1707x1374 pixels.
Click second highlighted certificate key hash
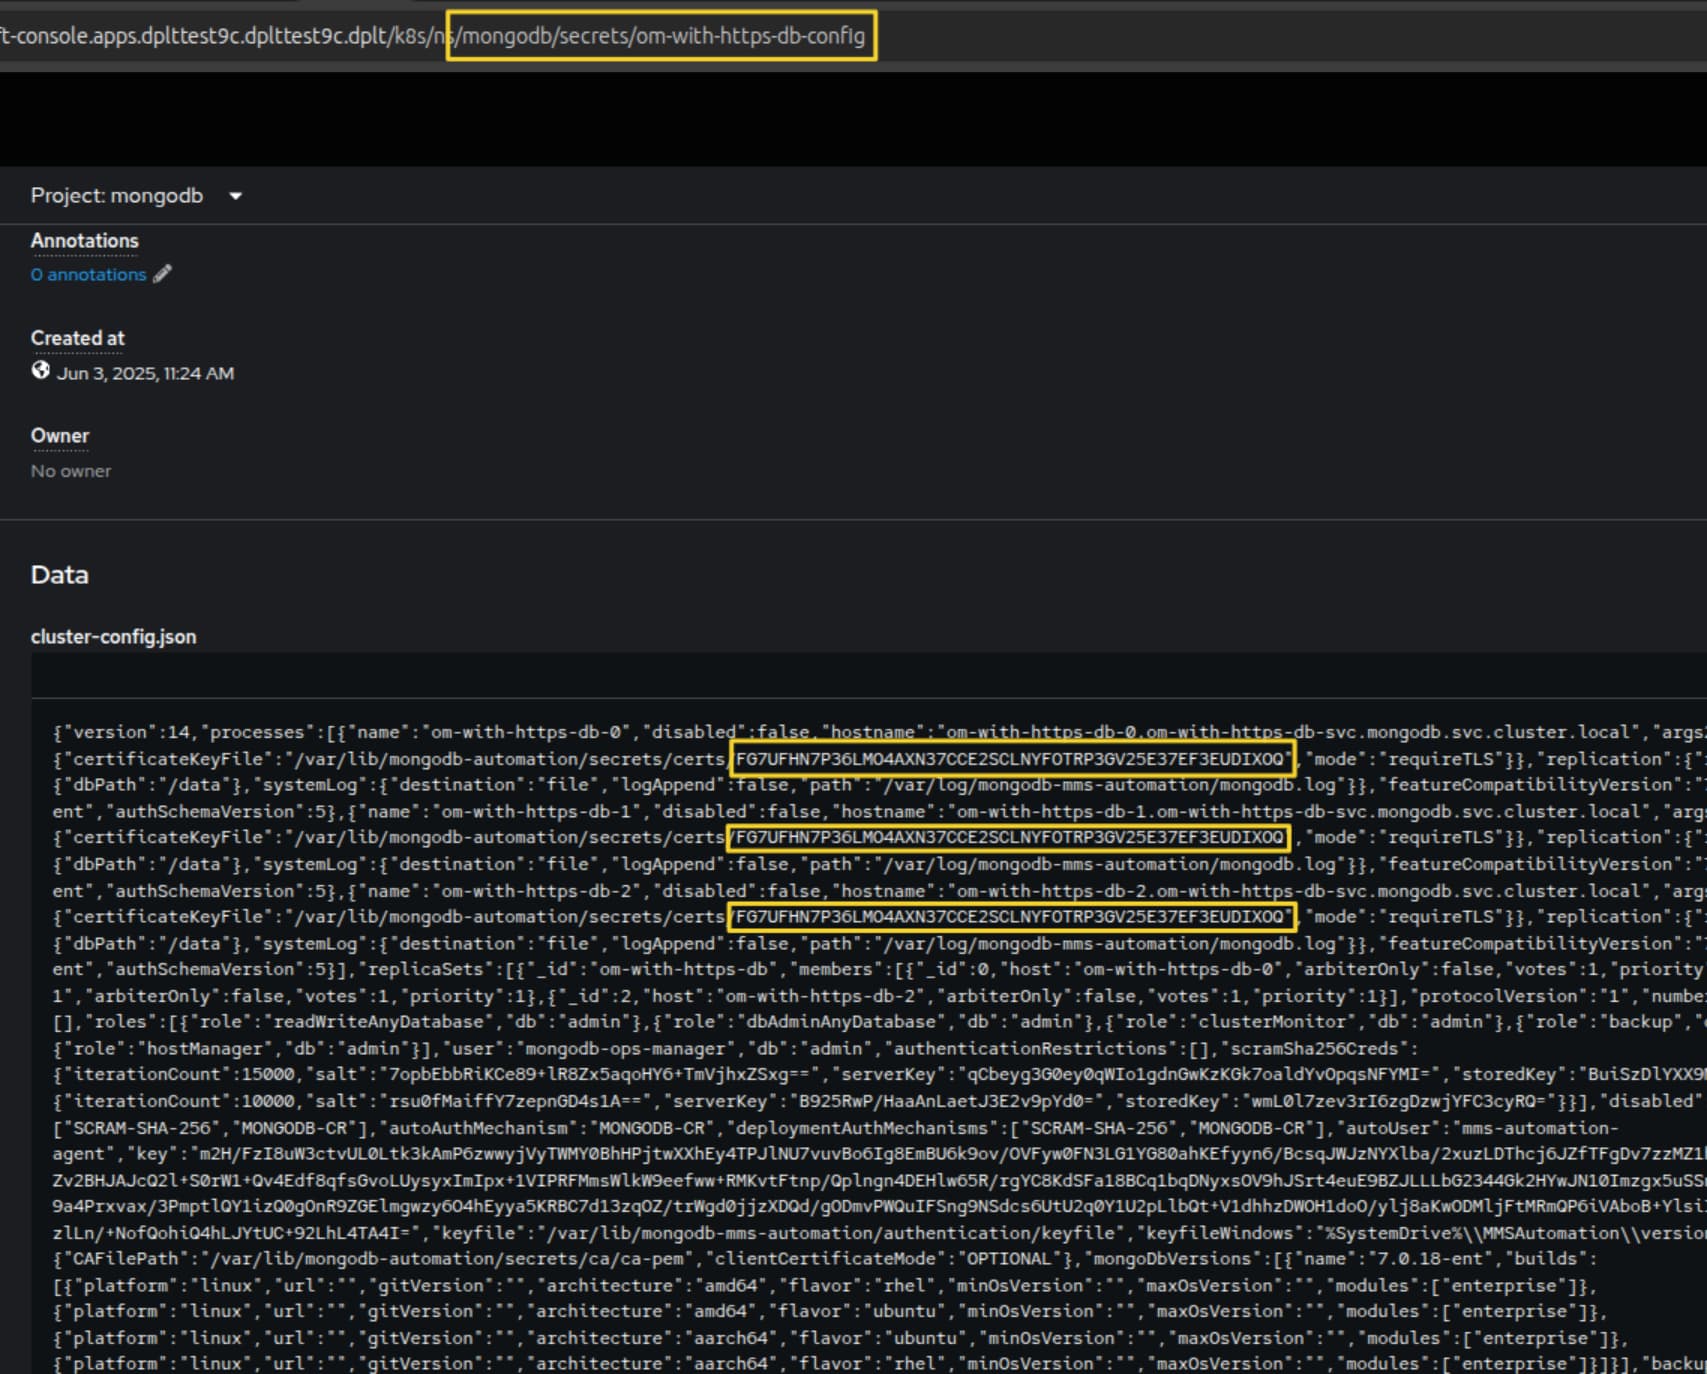coord(1008,837)
